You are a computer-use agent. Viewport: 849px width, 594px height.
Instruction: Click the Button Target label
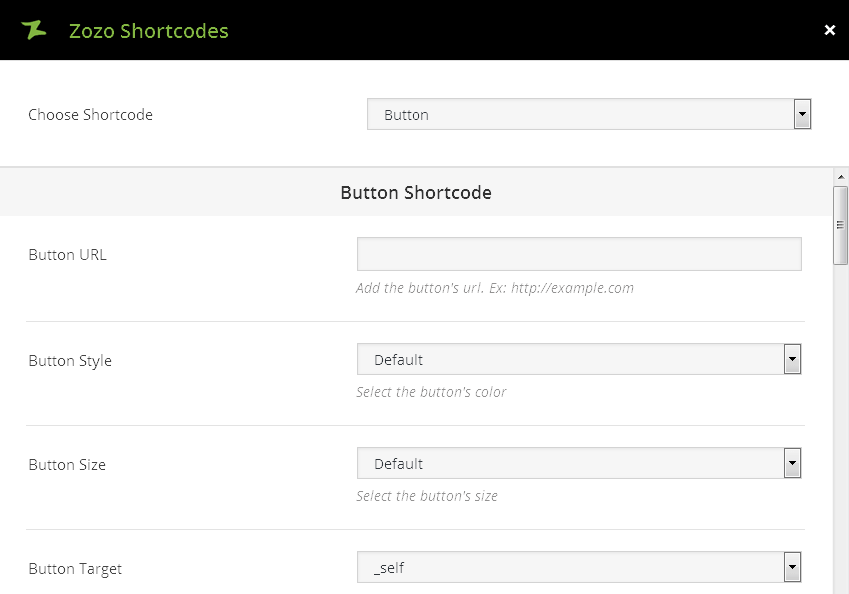[x=75, y=569]
